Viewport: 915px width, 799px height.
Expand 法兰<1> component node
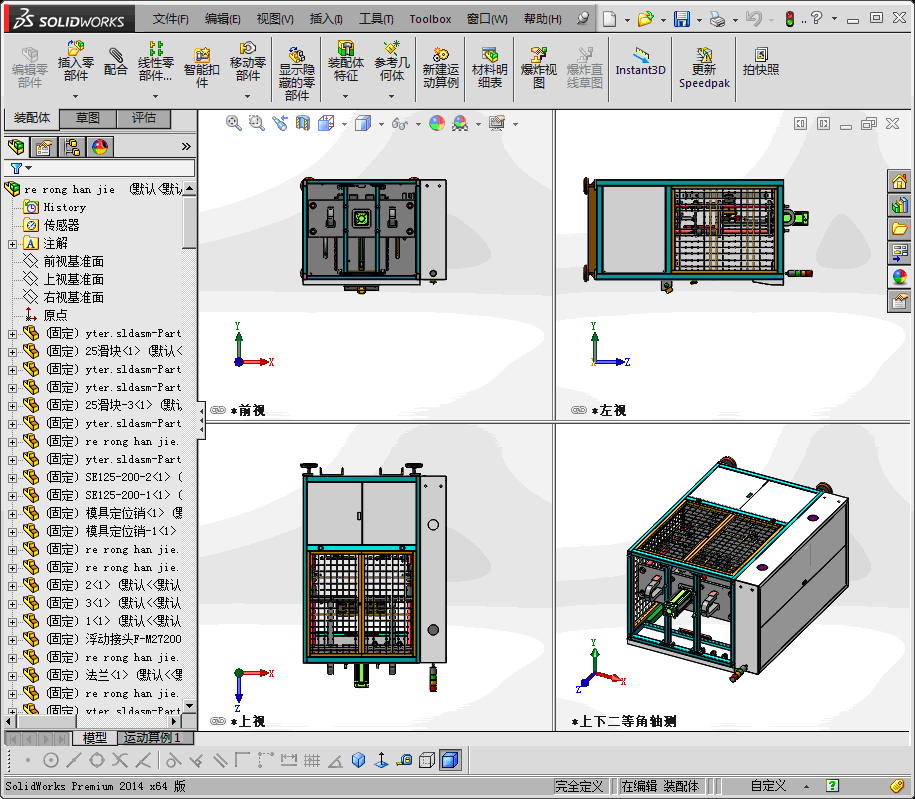(12, 676)
